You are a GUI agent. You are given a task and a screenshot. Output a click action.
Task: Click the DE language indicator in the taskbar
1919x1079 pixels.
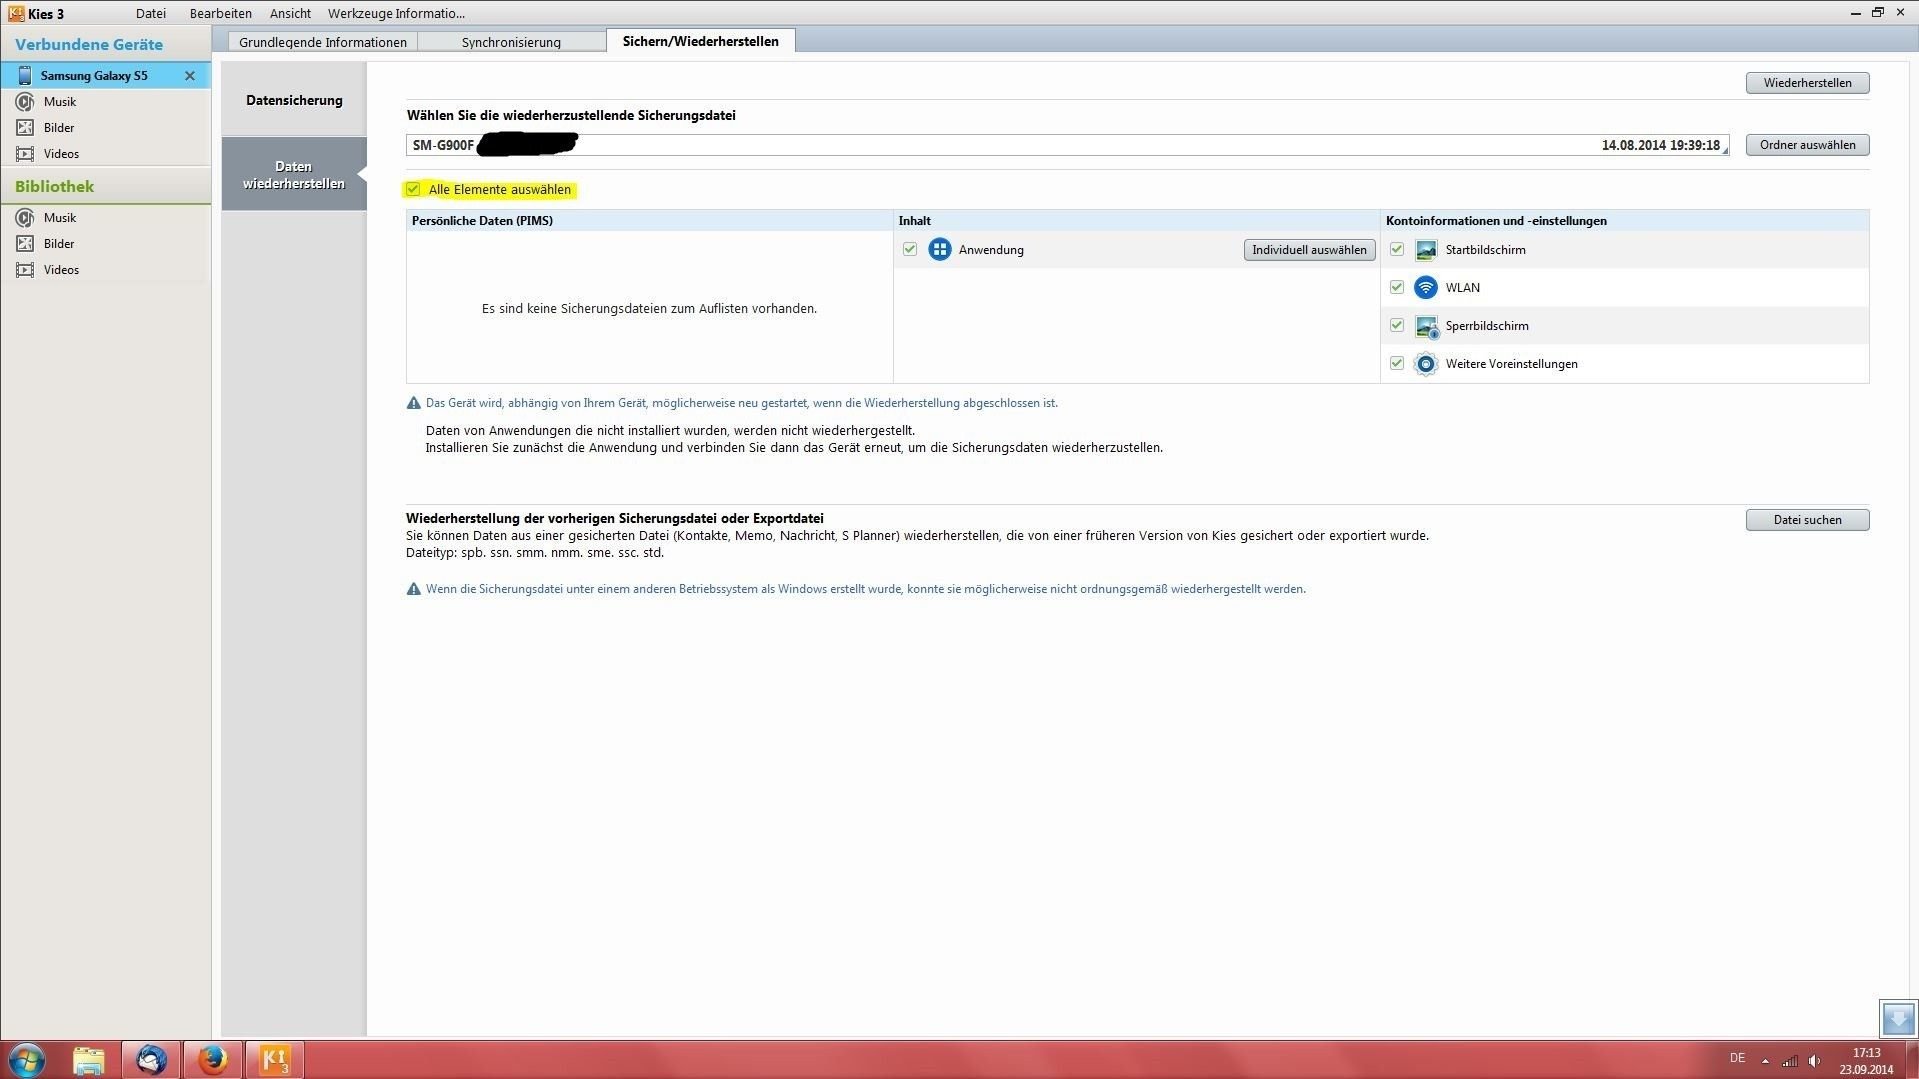1738,1058
